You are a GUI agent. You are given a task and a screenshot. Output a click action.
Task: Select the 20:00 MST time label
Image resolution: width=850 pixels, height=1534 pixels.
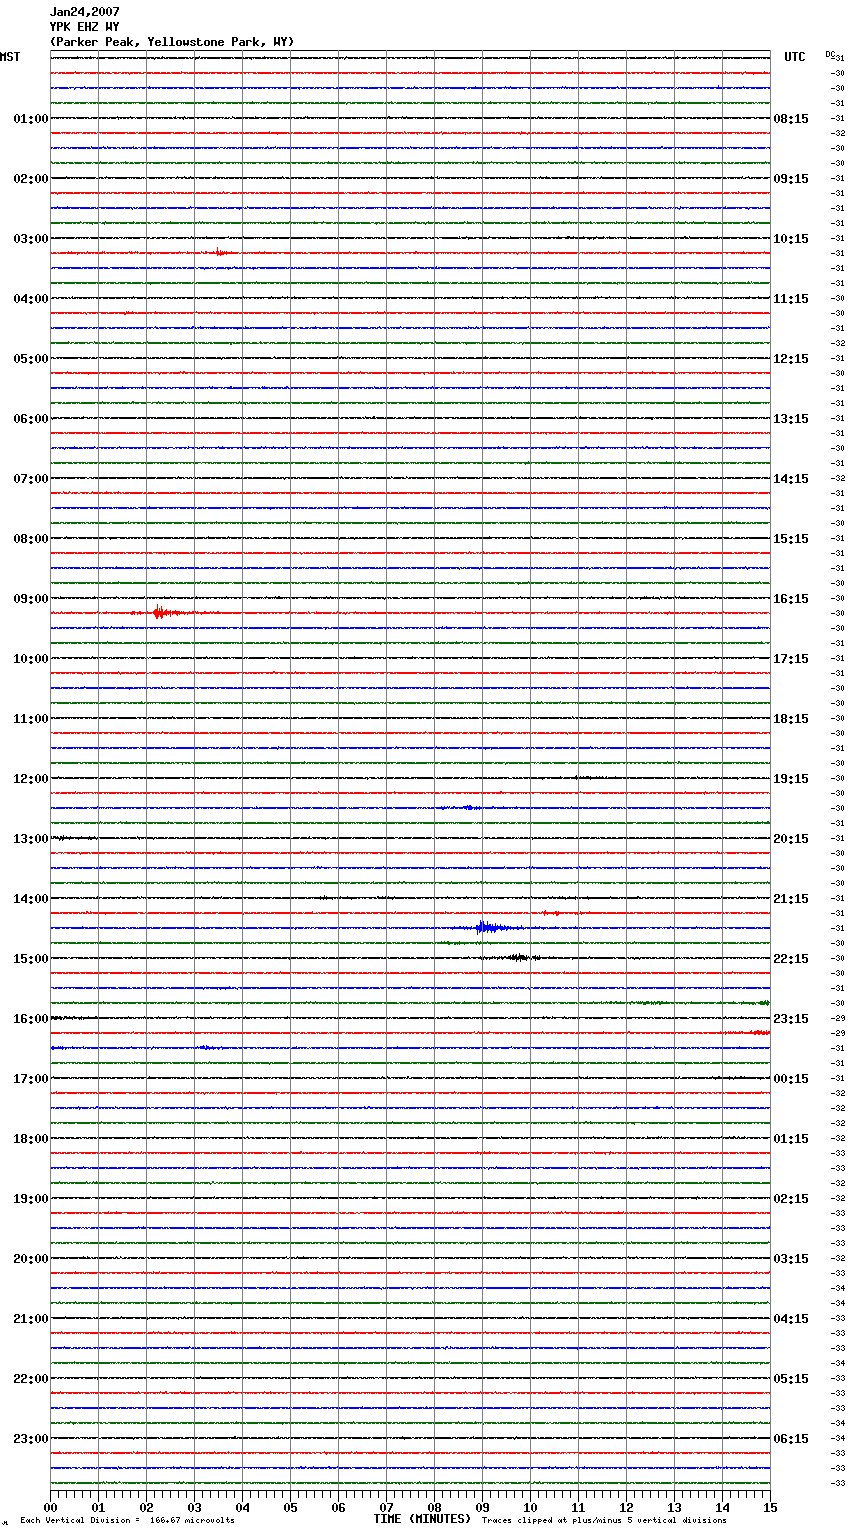[x=31, y=1259]
